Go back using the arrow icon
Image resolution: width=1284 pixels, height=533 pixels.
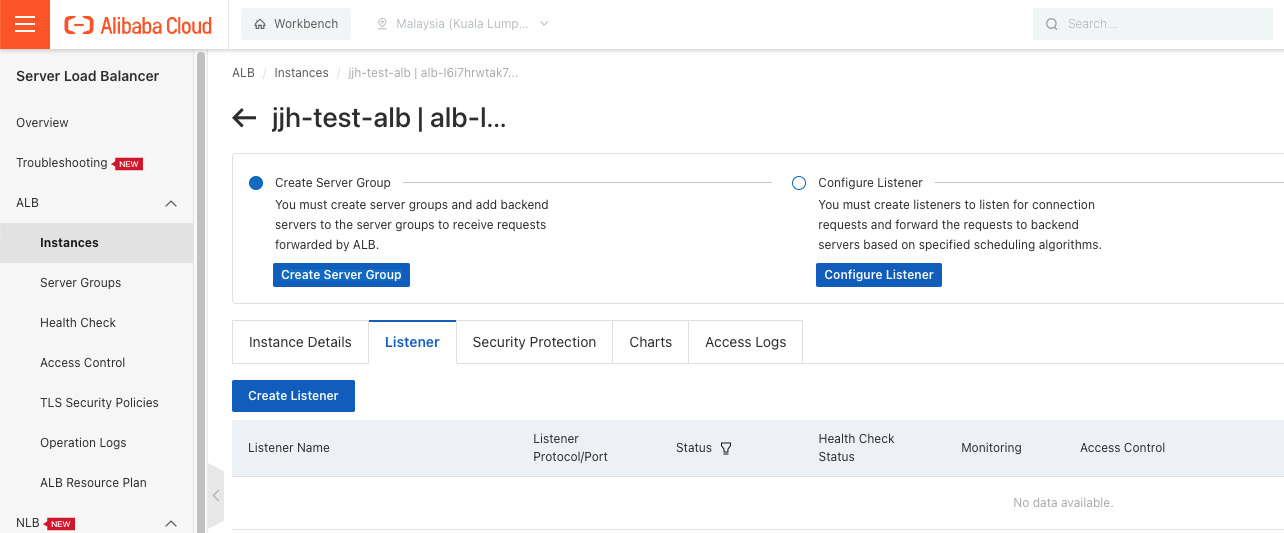point(244,118)
